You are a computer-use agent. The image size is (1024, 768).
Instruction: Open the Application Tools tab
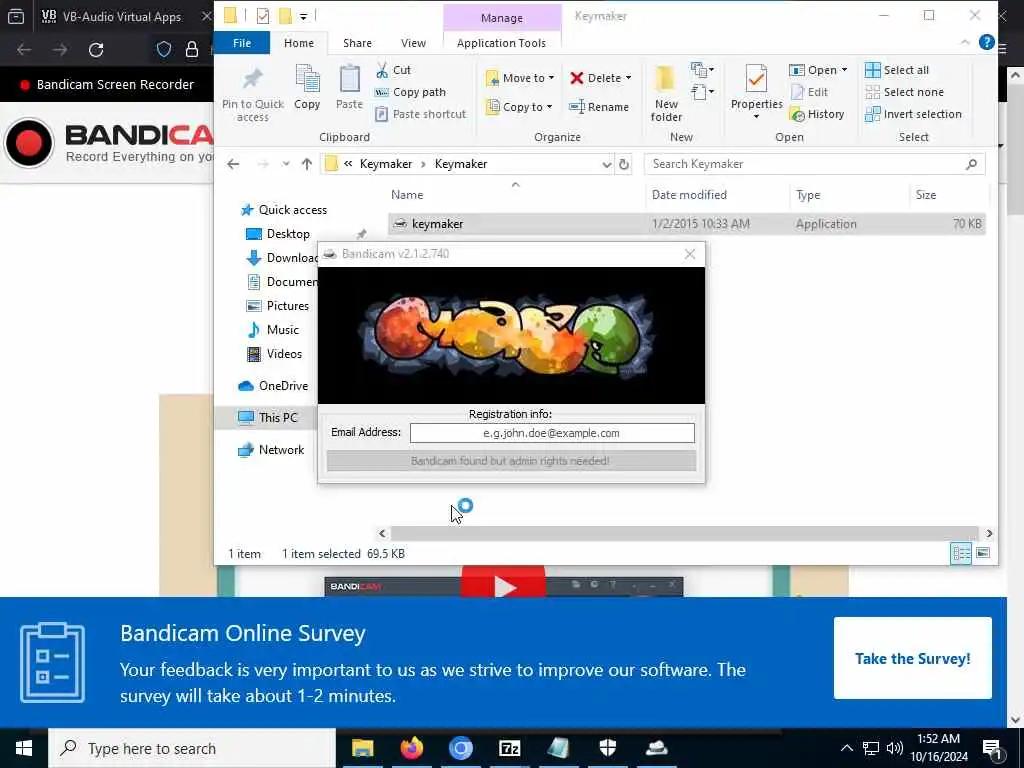(x=501, y=43)
